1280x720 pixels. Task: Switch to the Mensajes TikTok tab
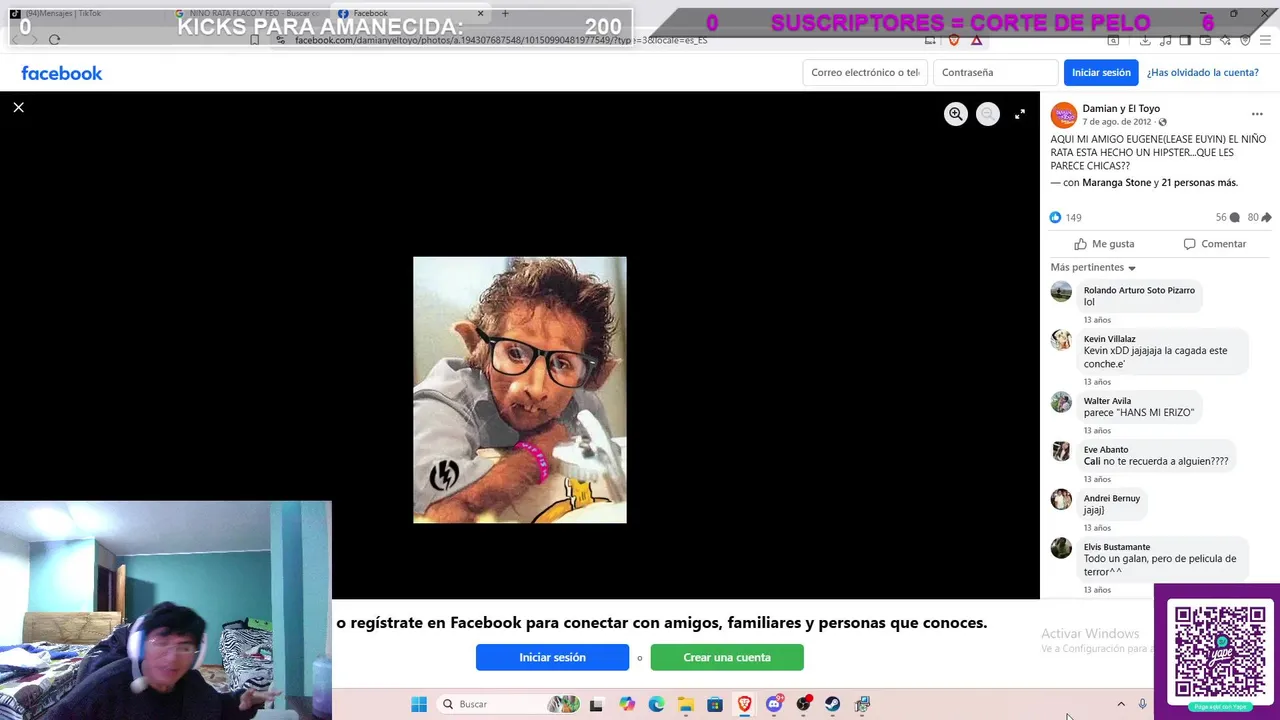(85, 13)
